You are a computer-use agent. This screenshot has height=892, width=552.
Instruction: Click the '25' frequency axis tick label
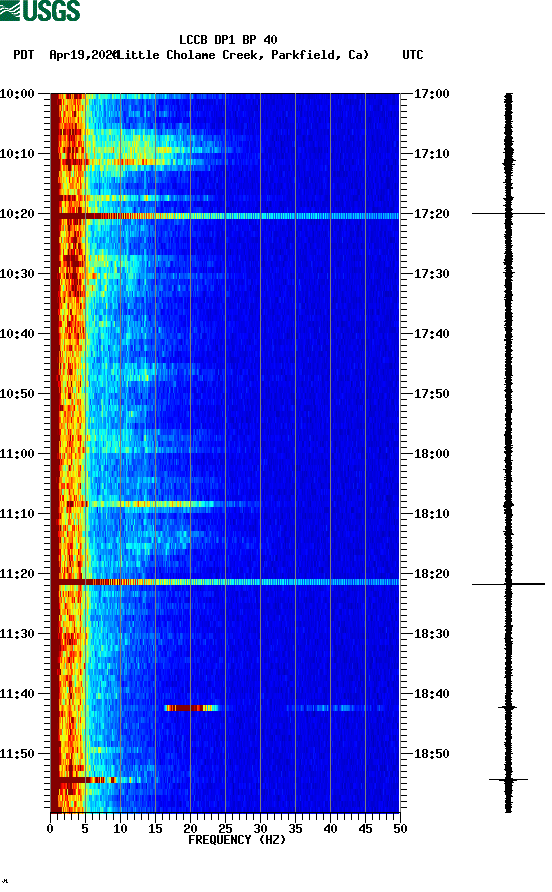pyautogui.click(x=225, y=829)
